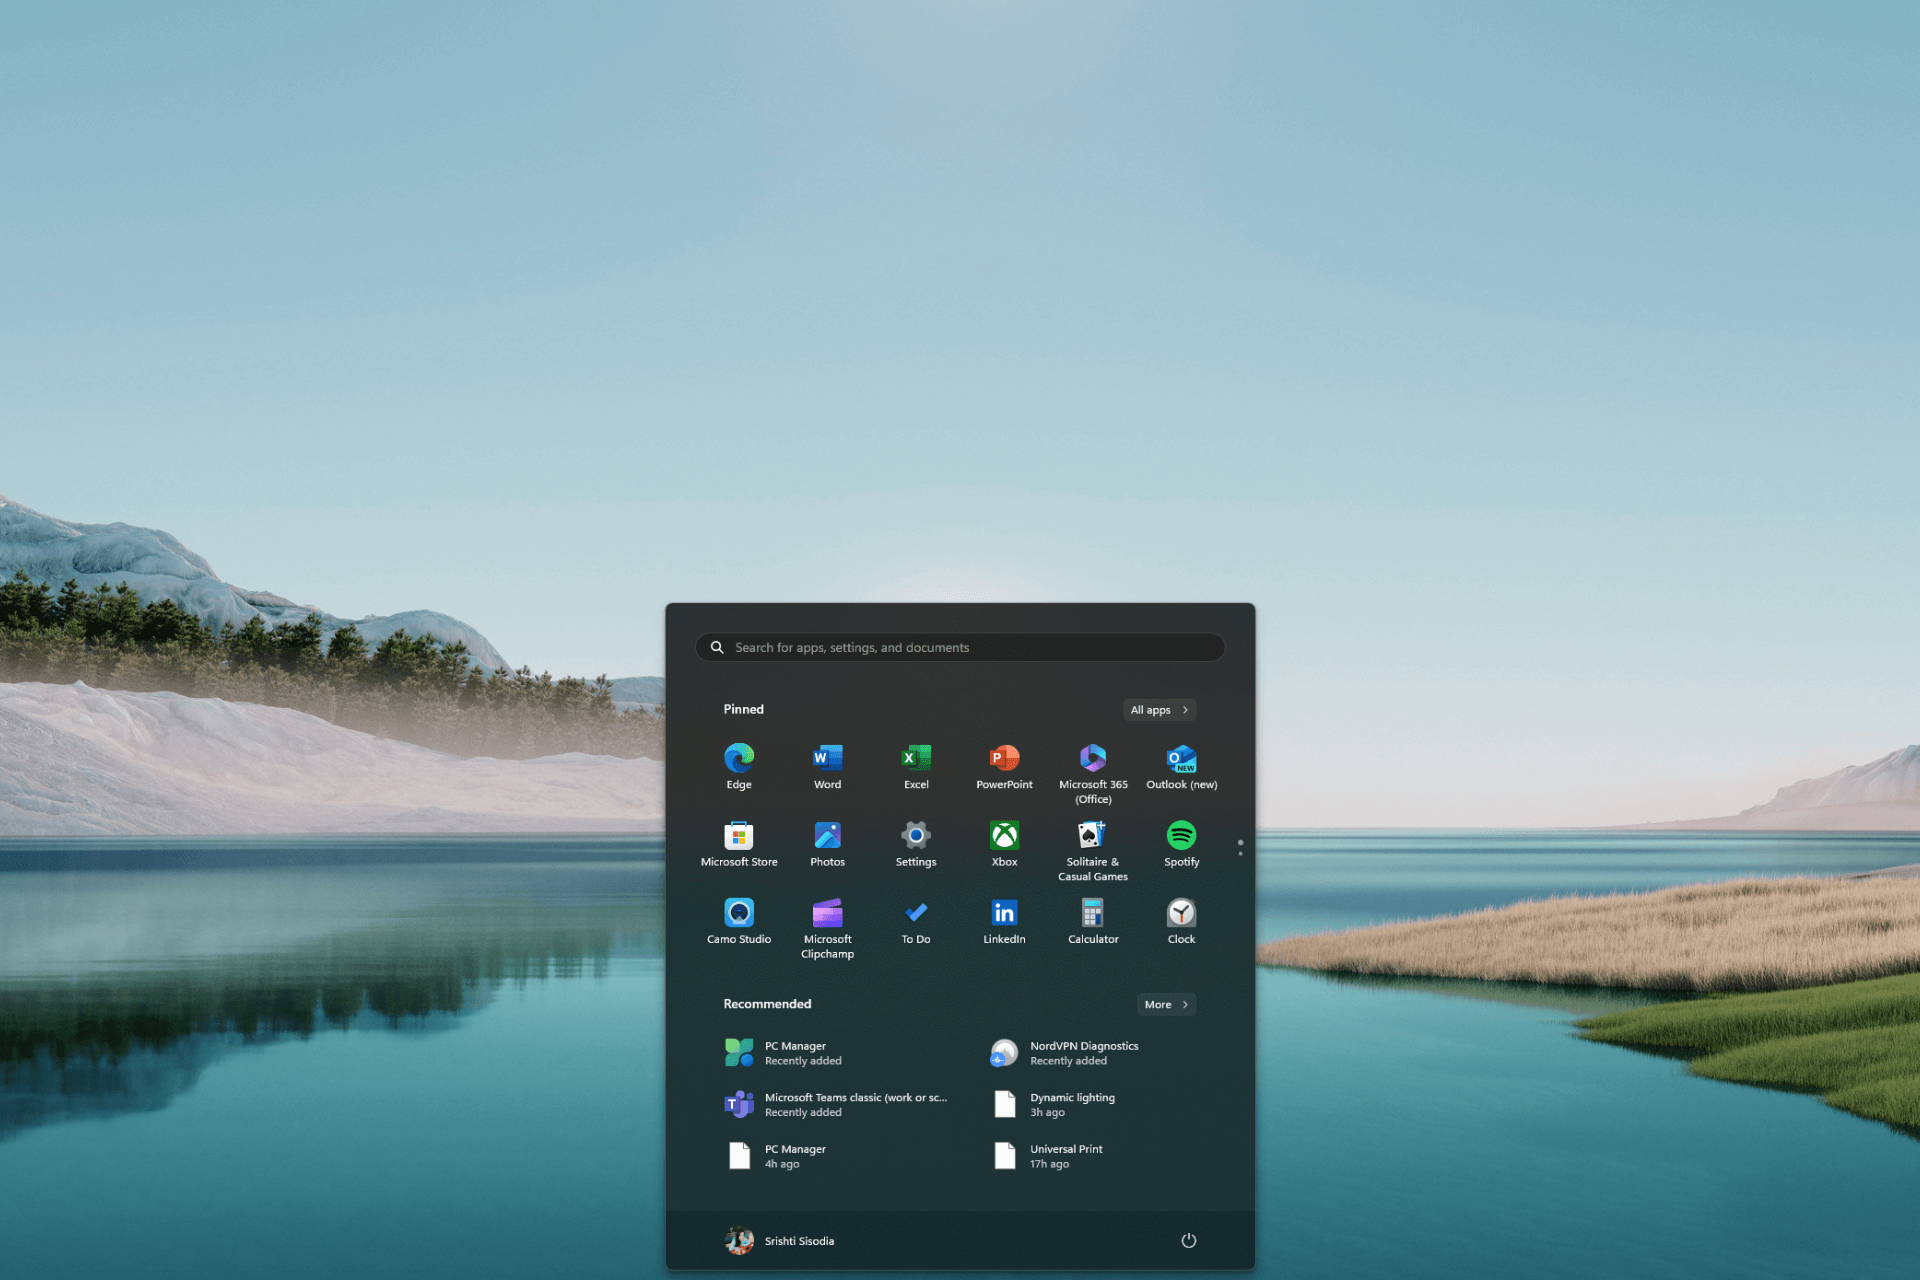Launch Word from the pinned apps

coord(827,767)
